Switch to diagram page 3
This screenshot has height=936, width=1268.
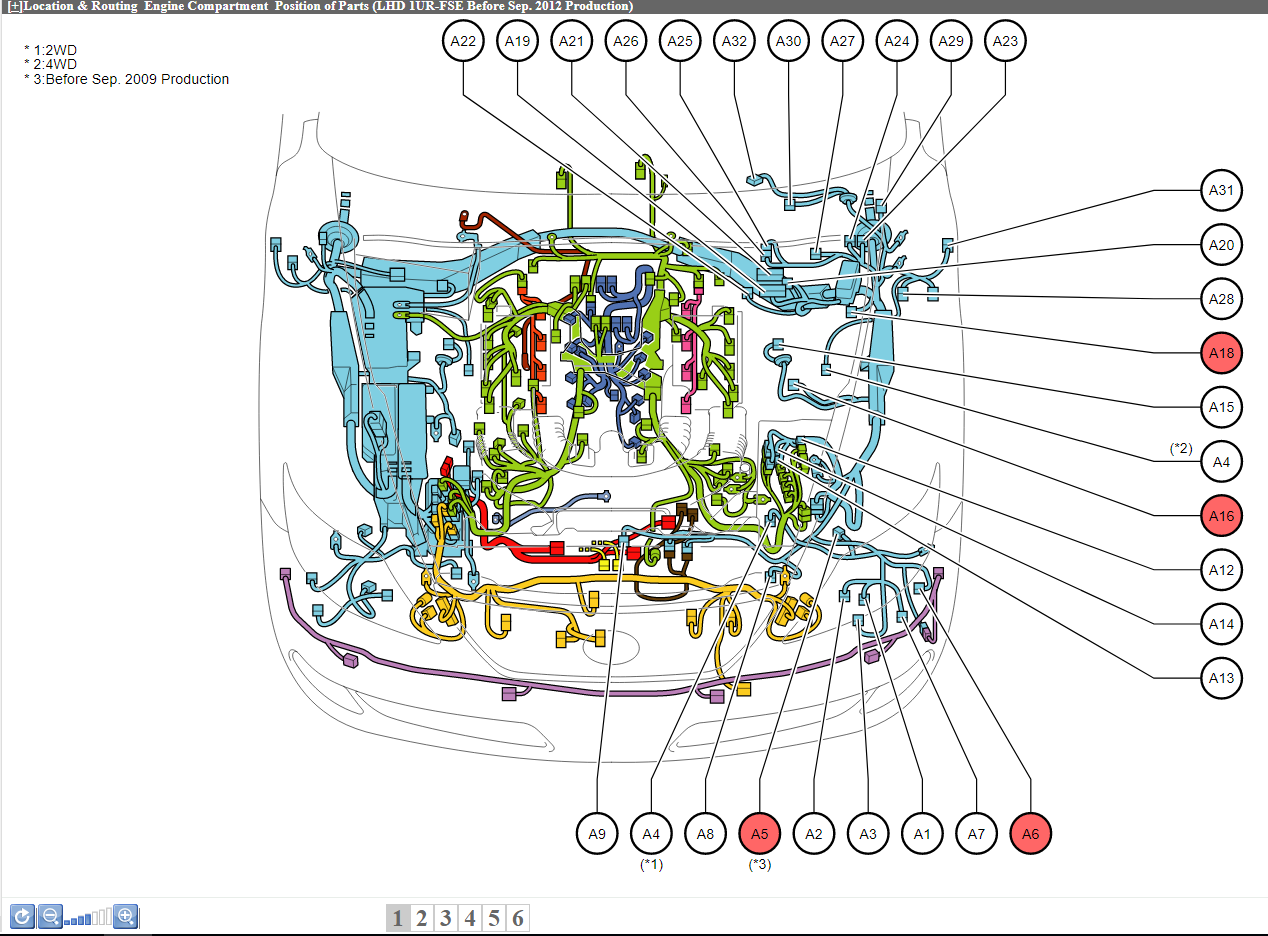[446, 919]
